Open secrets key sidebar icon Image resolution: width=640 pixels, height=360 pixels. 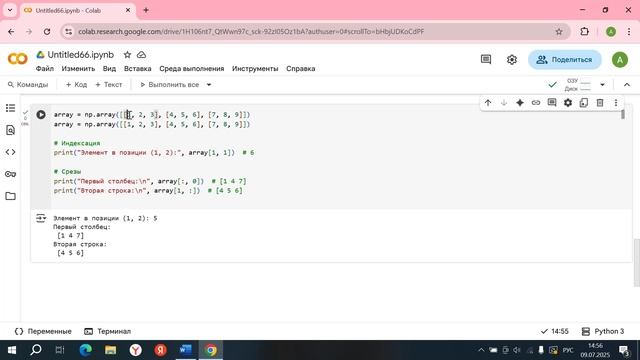[x=11, y=174]
